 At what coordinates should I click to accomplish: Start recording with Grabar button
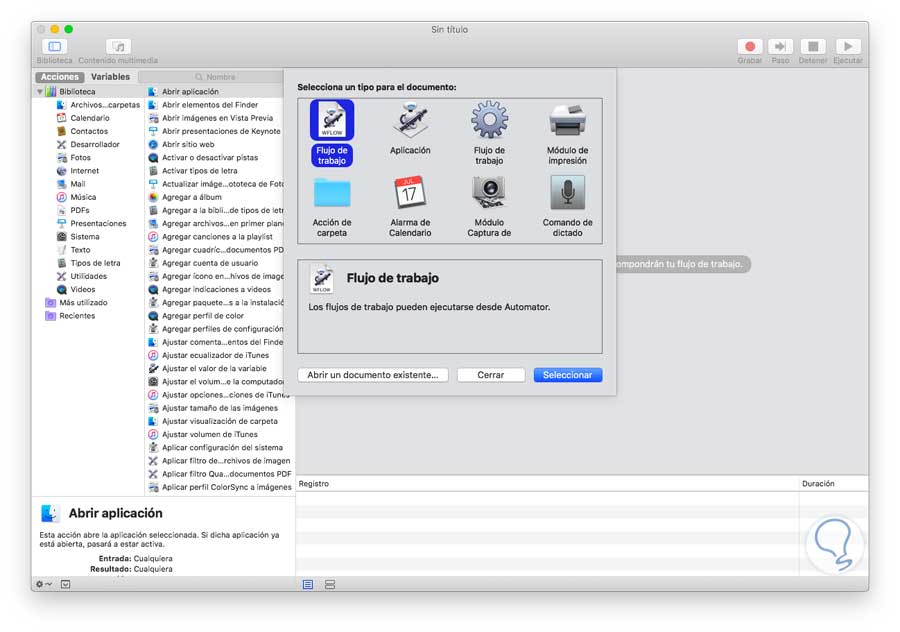coord(750,46)
